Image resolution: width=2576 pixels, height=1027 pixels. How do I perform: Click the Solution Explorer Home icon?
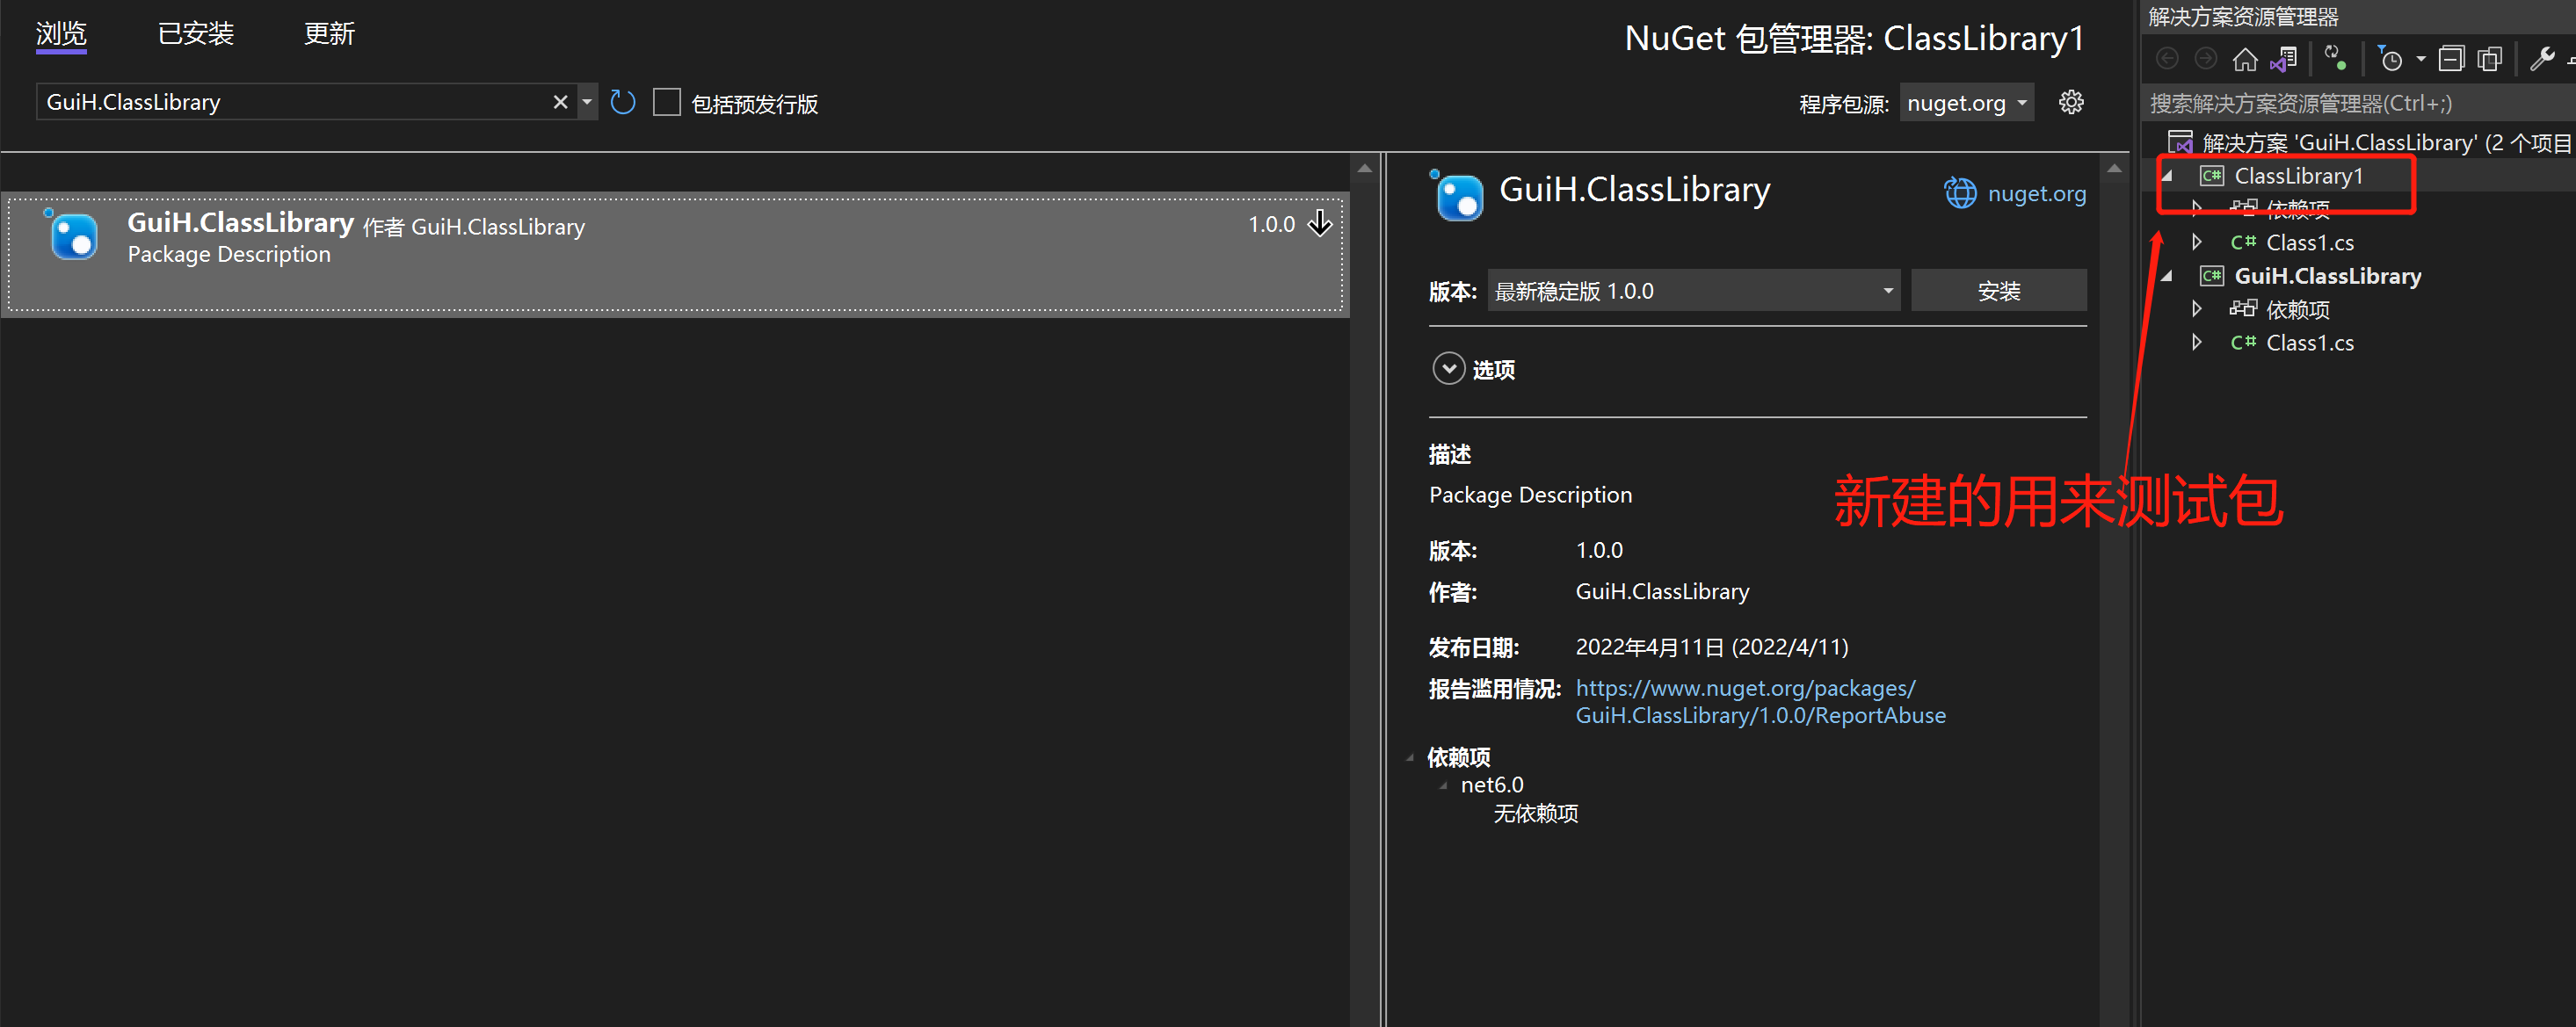tap(2245, 59)
